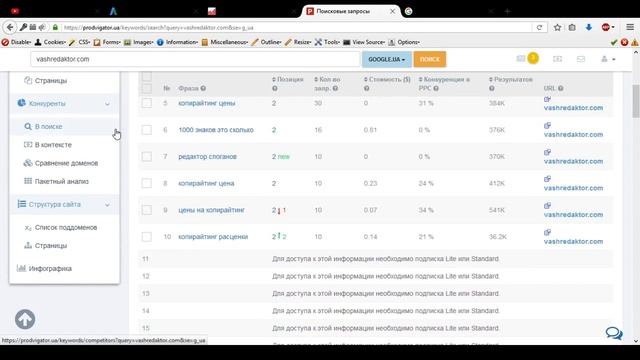Image resolution: width=640 pixels, height=360 pixels.
Task: Click the Adblock red icon in toolbar
Action: point(606,27)
